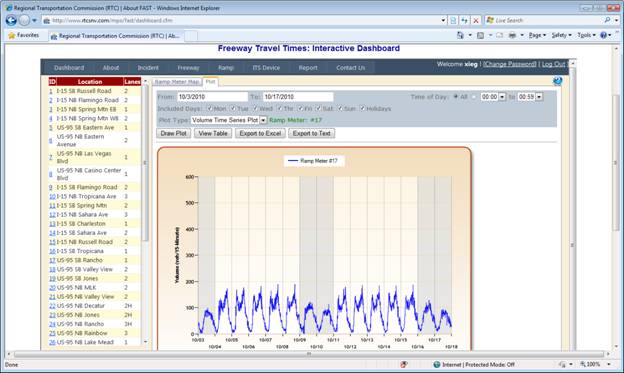Viewport: 624px width, 373px height.
Task: Click the Contact Us menu item
Action: tap(350, 68)
